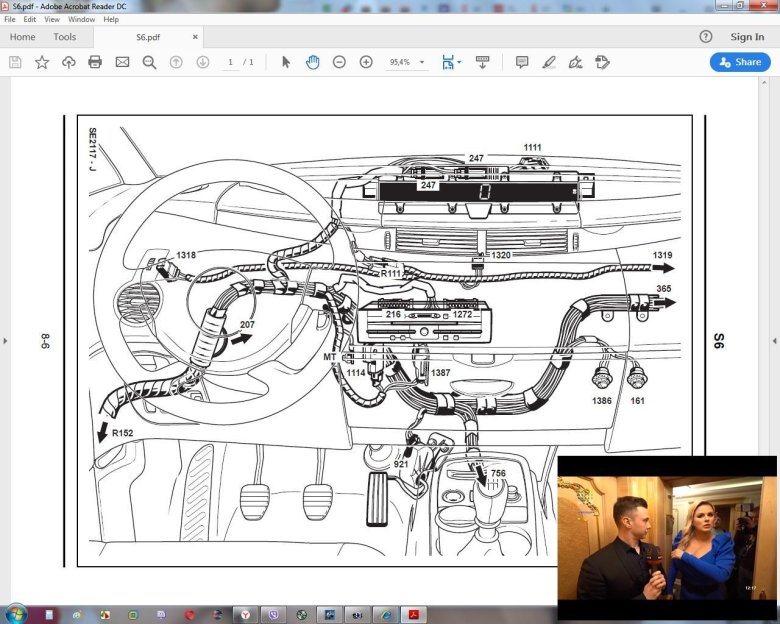Send file by email envelope icon
780x624 pixels.
click(x=122, y=62)
